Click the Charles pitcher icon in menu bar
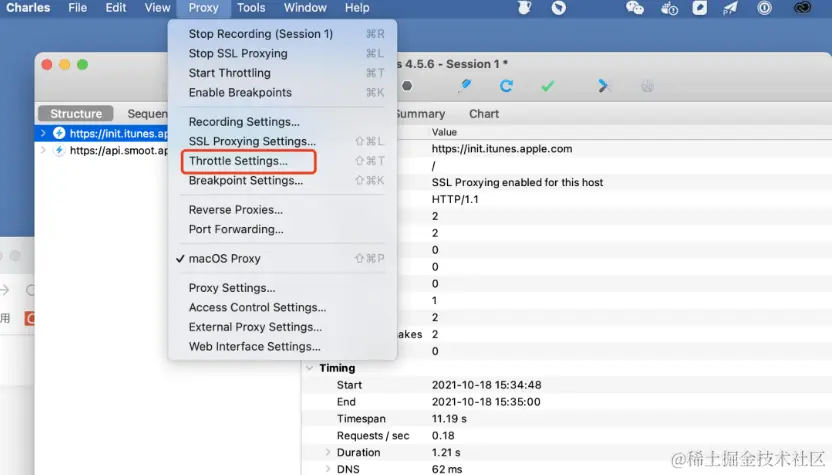This screenshot has height=475, width=832. (524, 7)
